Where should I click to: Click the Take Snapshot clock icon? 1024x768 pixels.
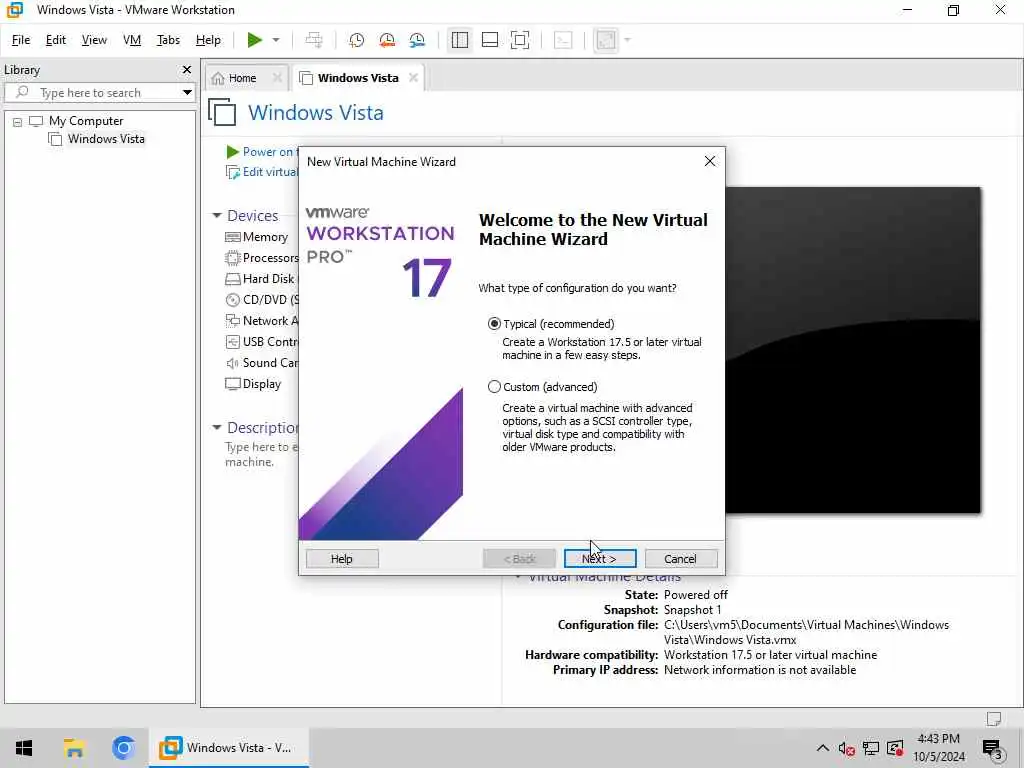357,40
